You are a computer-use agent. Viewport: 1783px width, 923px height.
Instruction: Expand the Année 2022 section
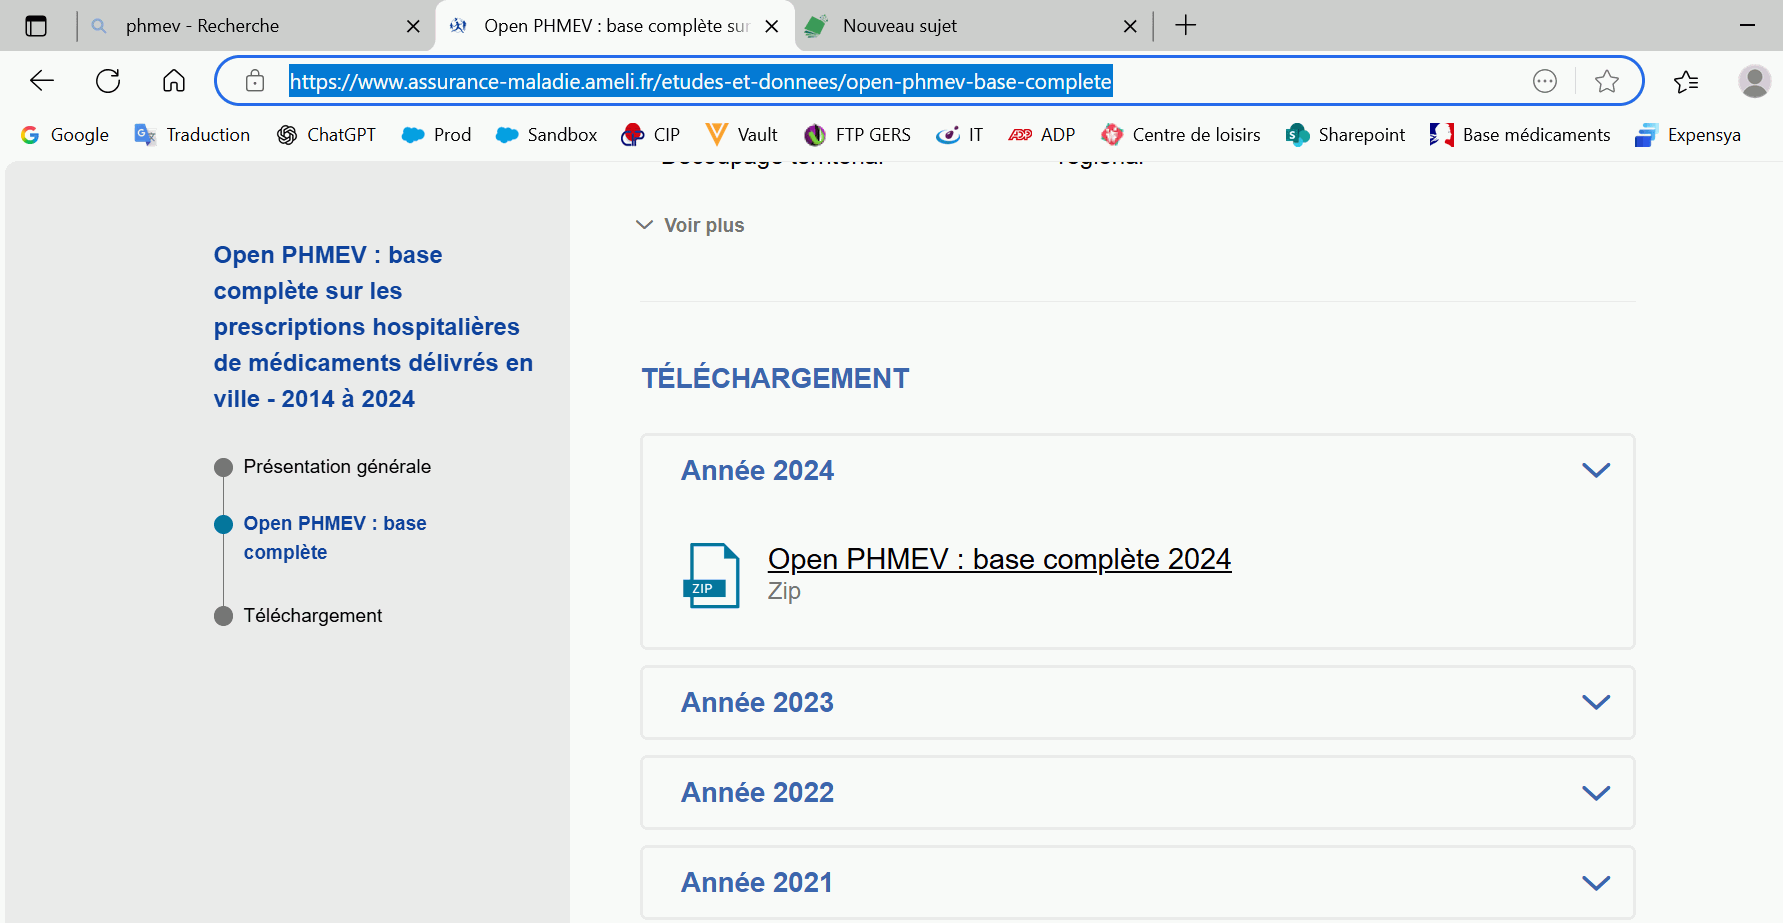1595,792
